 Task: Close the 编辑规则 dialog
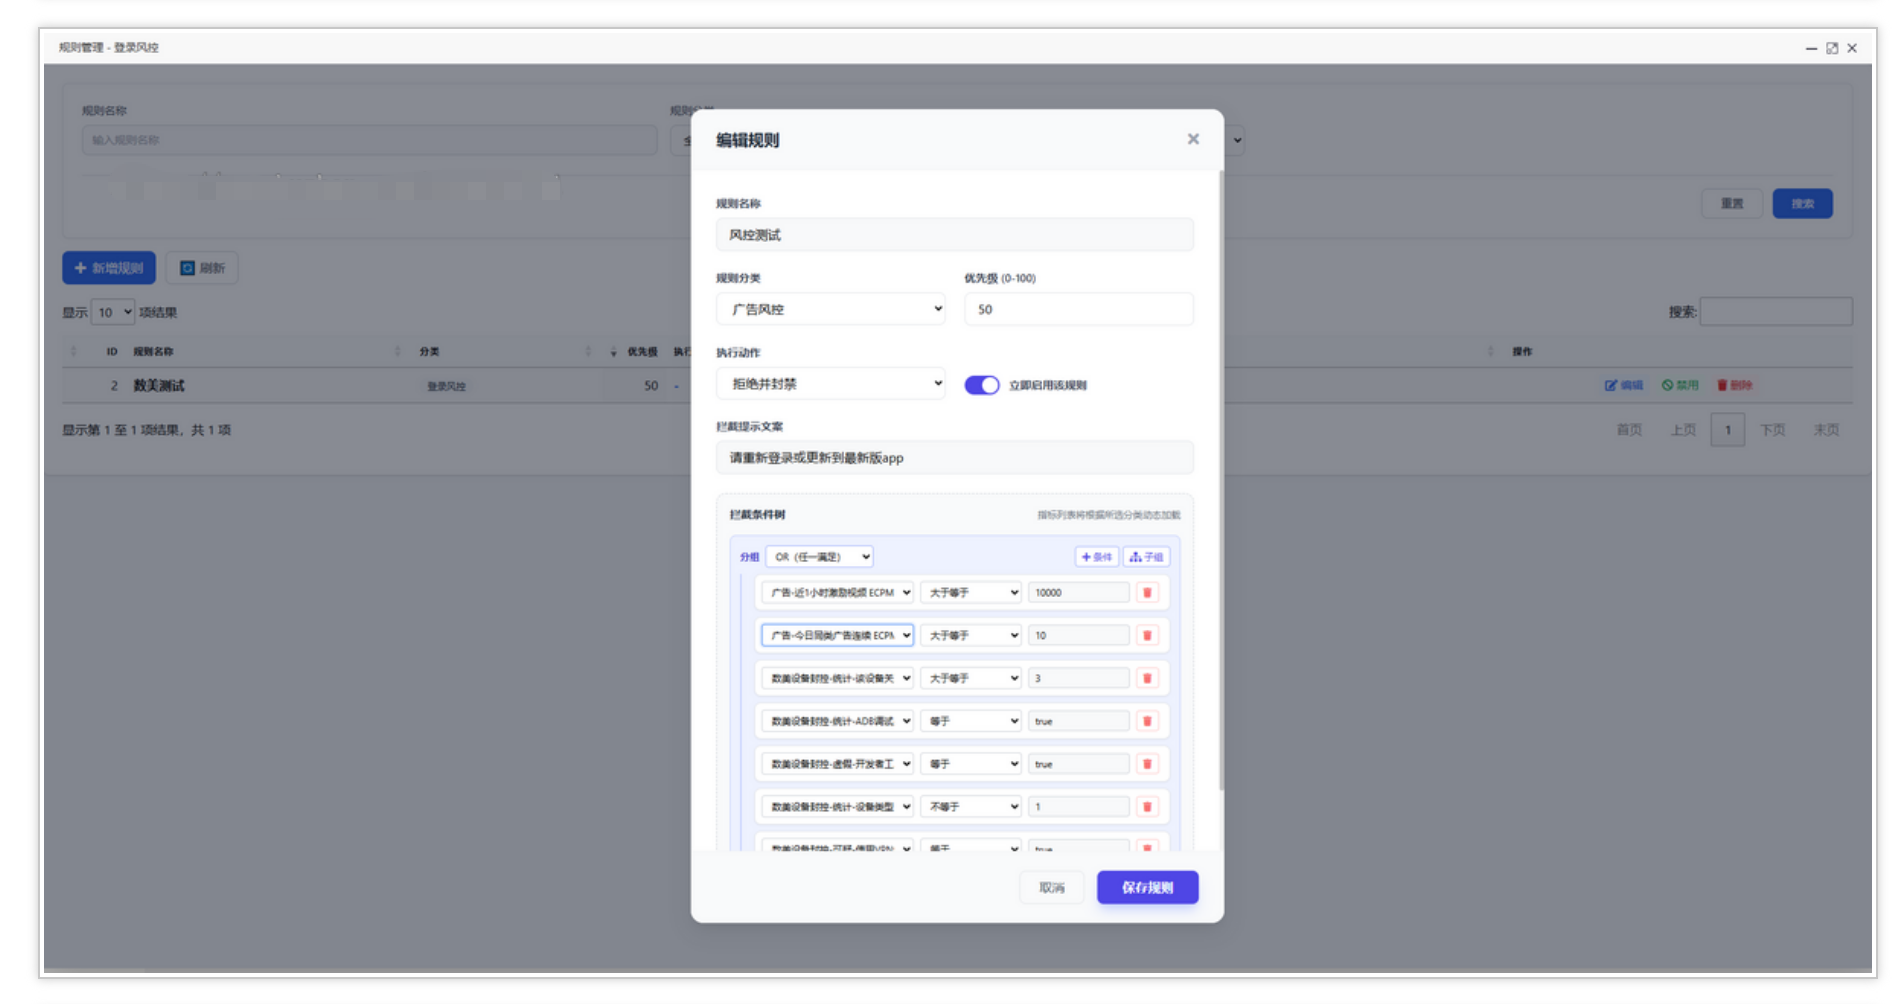click(x=1193, y=139)
